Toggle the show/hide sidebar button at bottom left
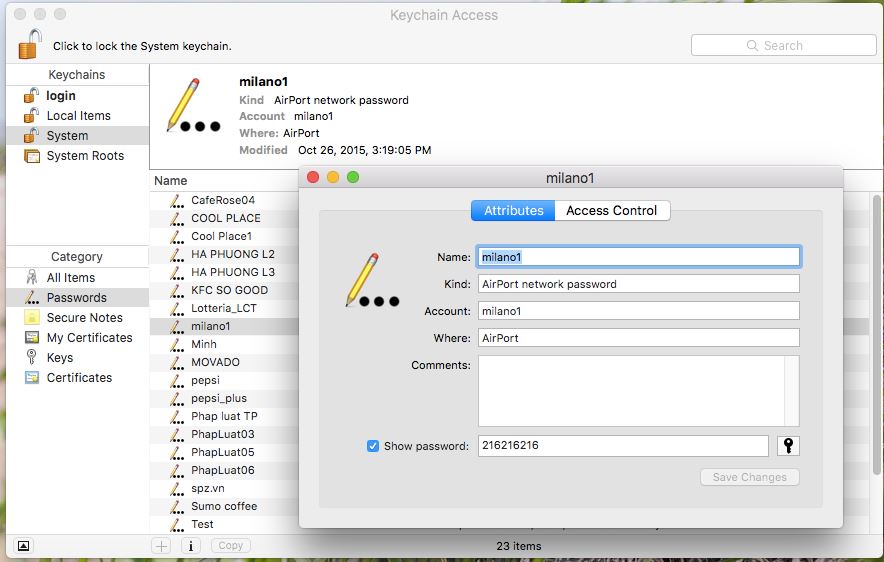 (23, 546)
